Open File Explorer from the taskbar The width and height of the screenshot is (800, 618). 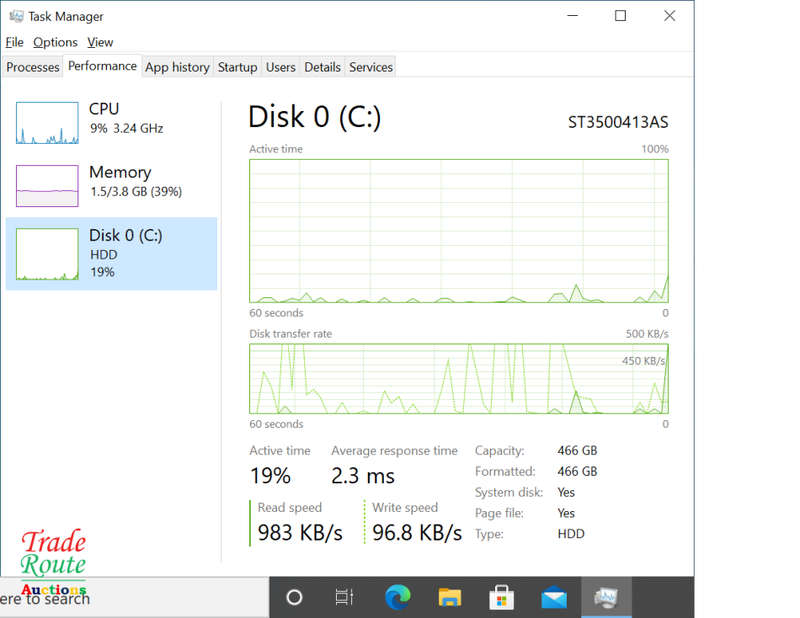point(450,597)
